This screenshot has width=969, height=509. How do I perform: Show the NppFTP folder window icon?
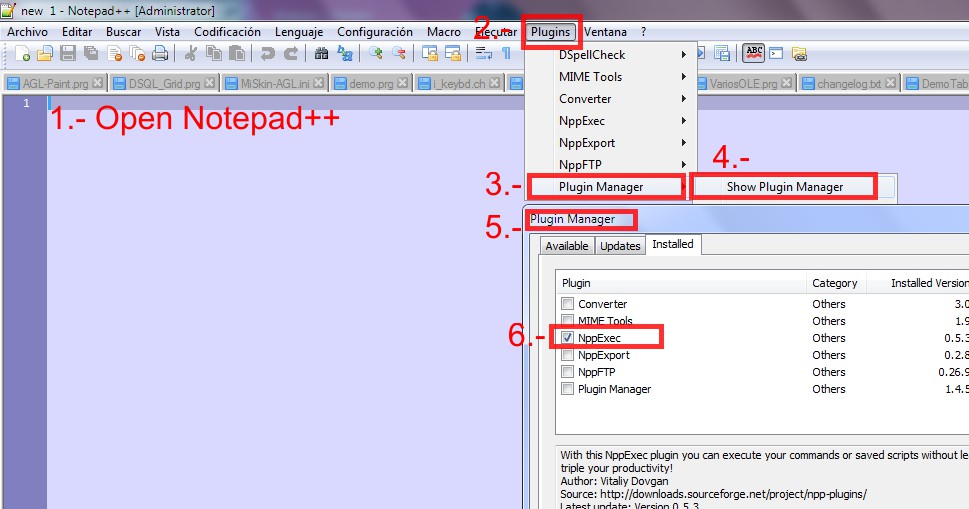799,54
